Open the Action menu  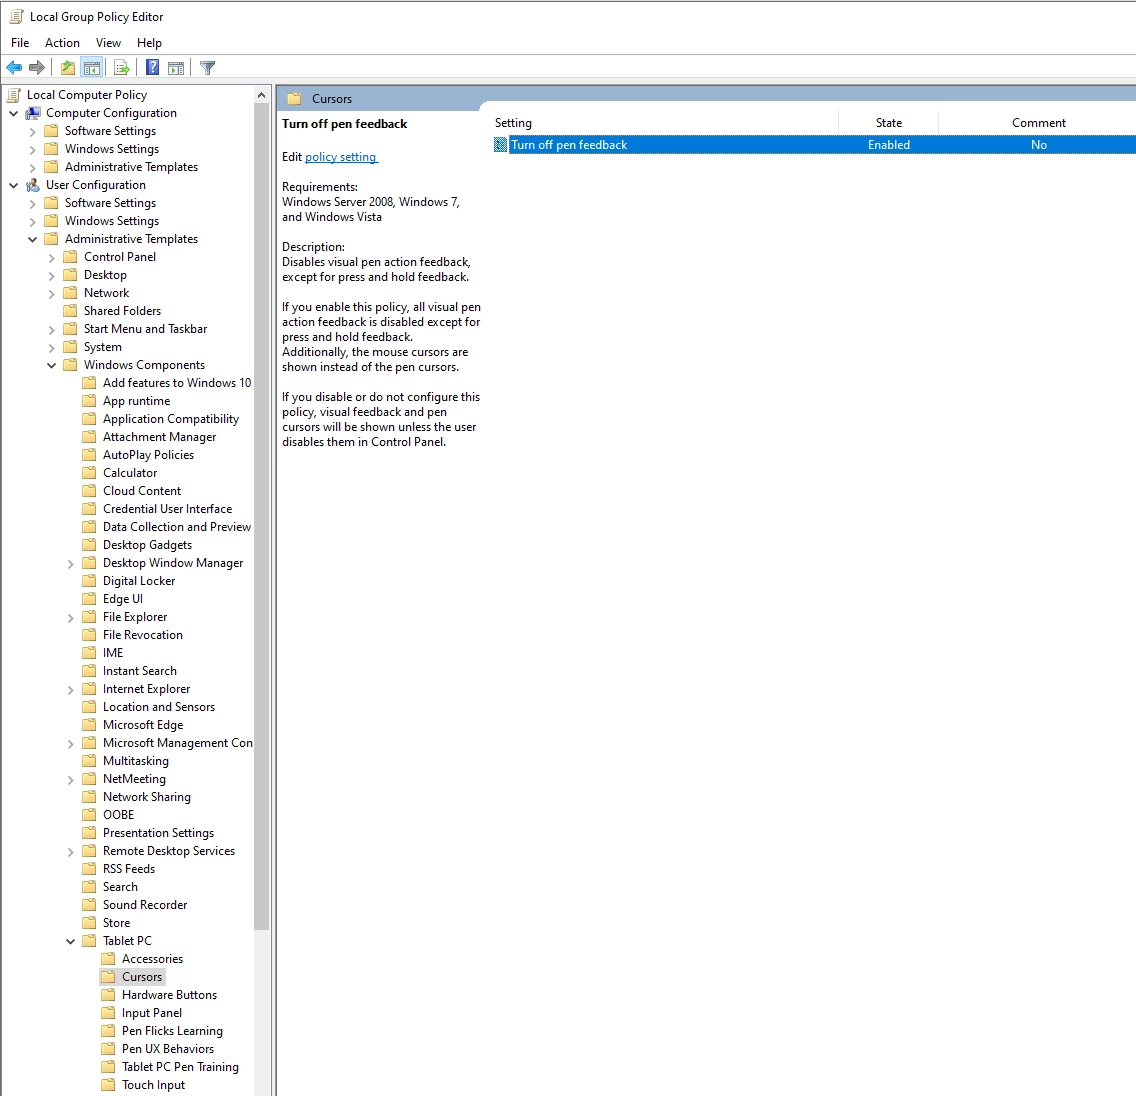click(62, 43)
